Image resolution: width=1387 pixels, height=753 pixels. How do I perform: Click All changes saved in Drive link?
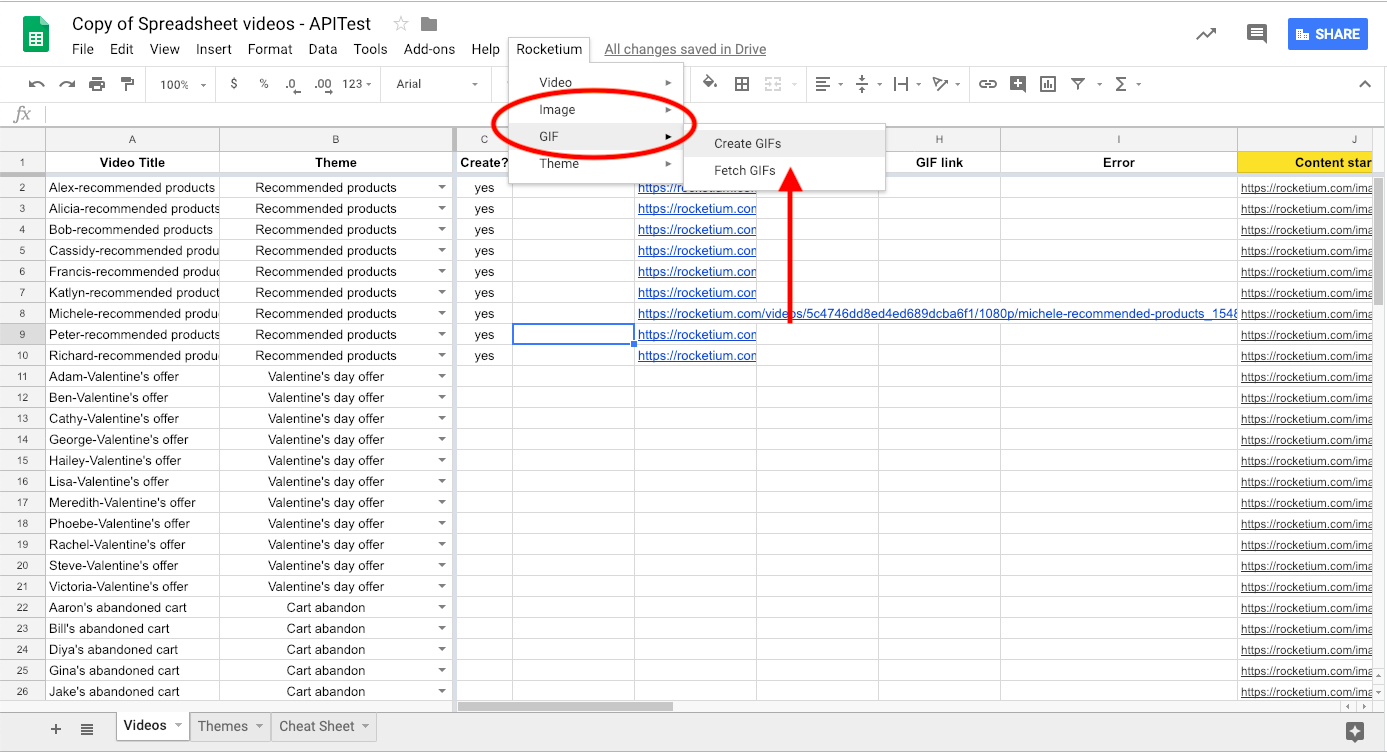[685, 49]
